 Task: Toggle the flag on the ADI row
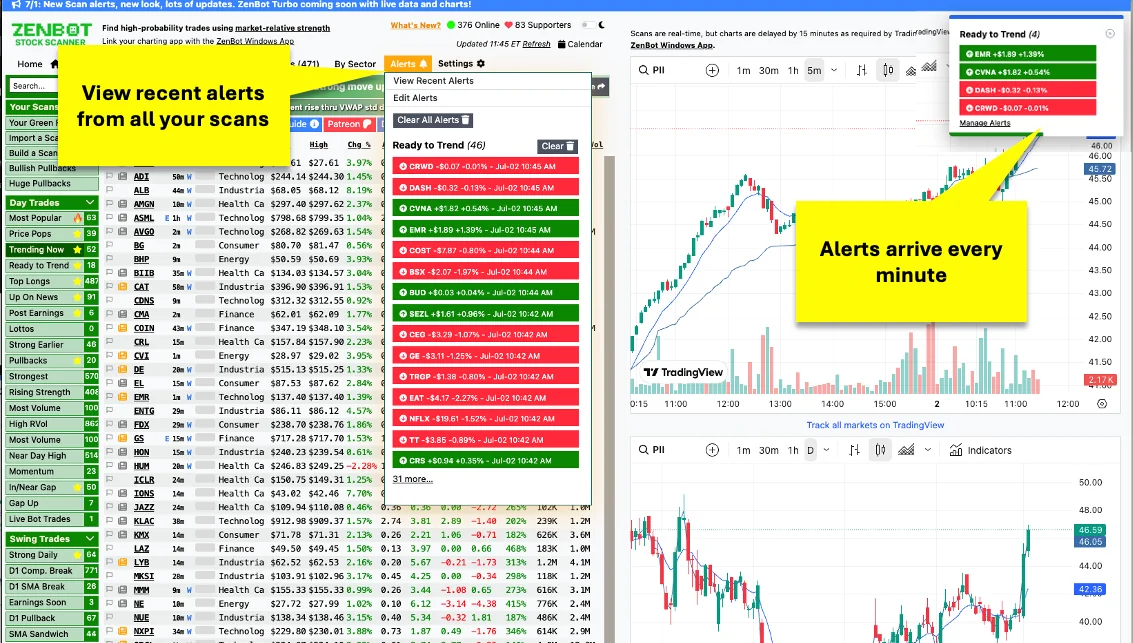[110, 176]
